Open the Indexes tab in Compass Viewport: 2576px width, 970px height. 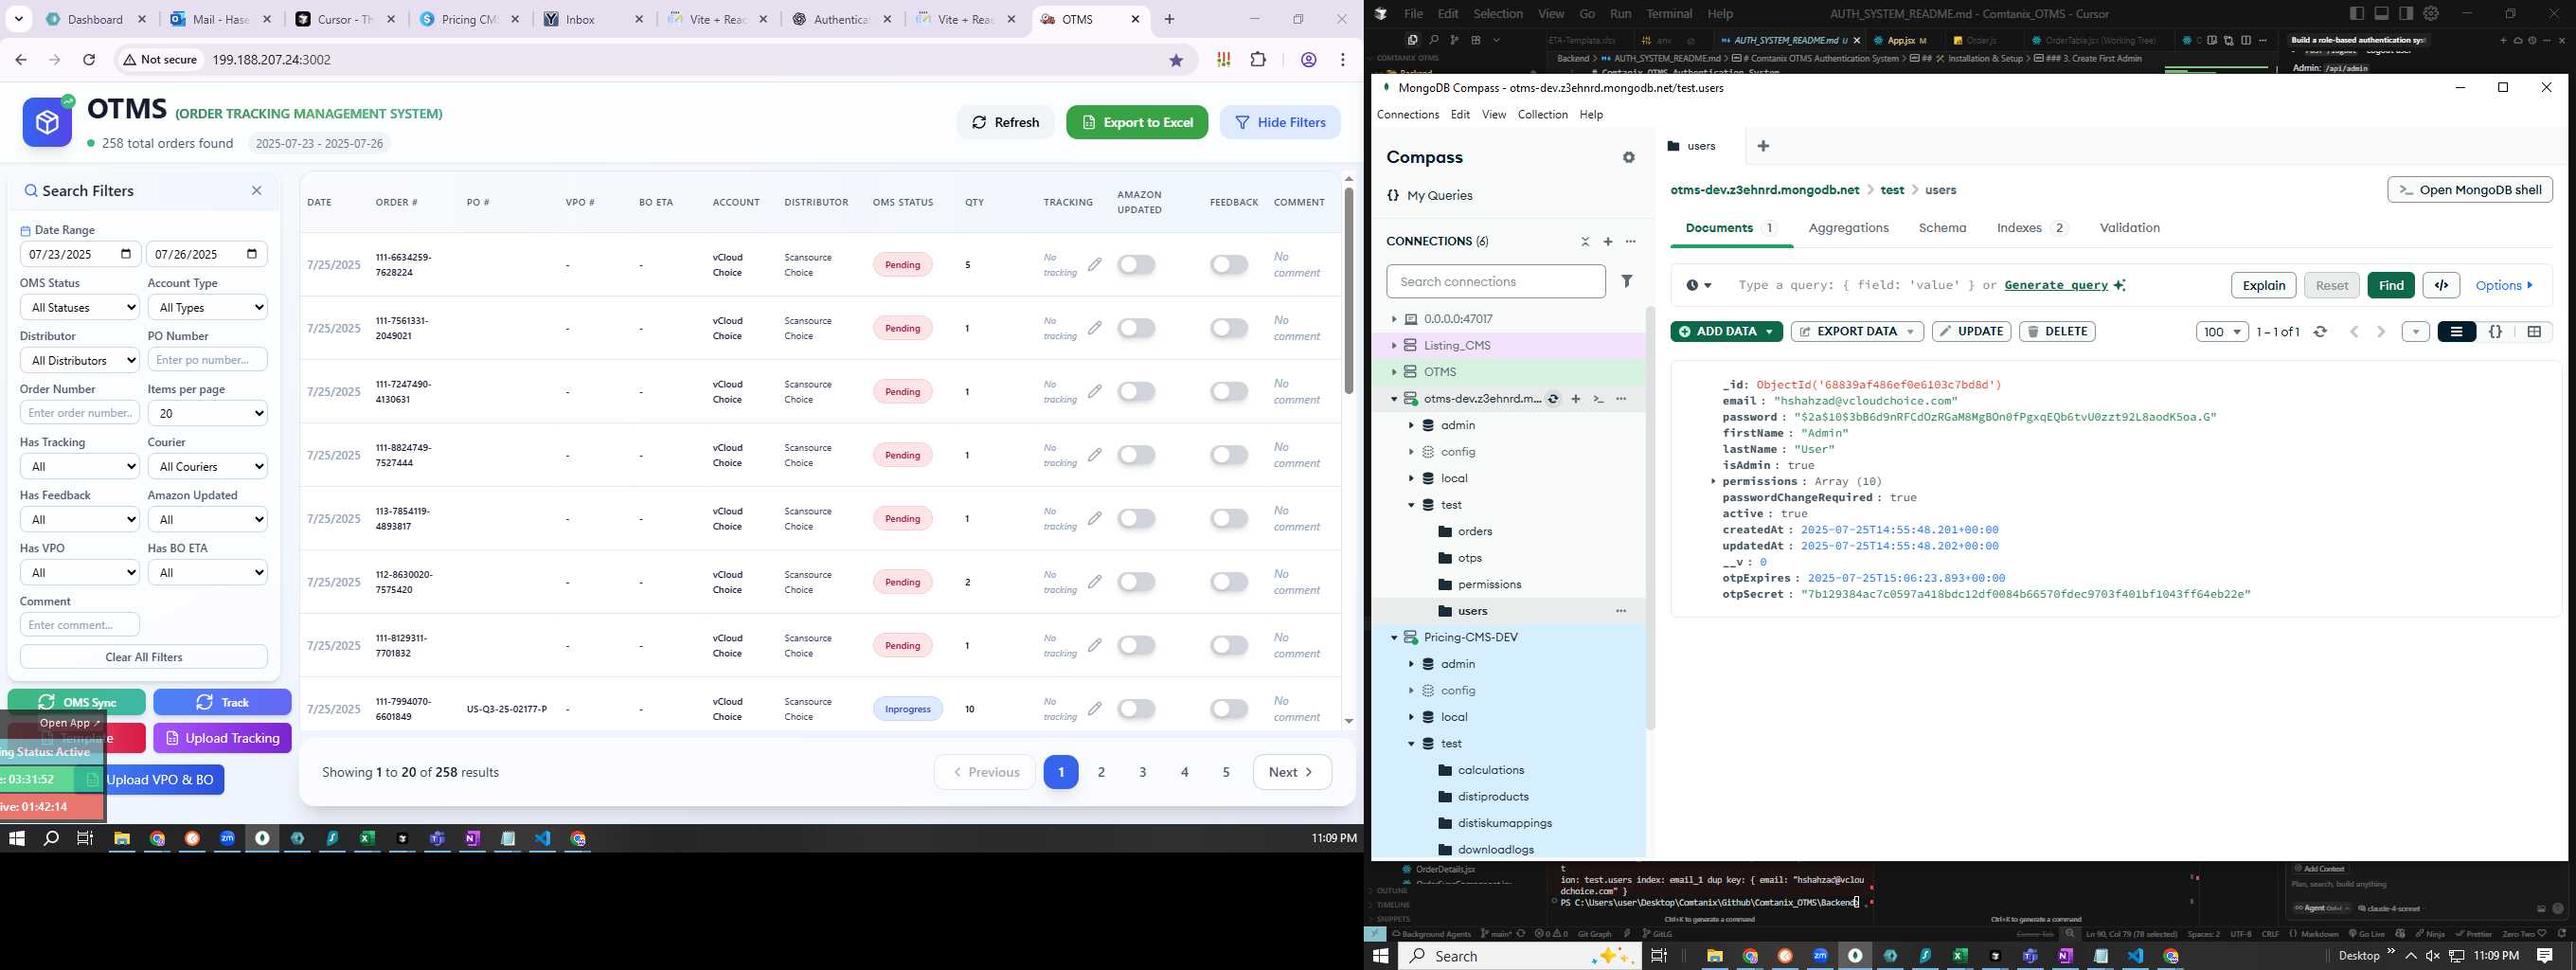pyautogui.click(x=2031, y=228)
